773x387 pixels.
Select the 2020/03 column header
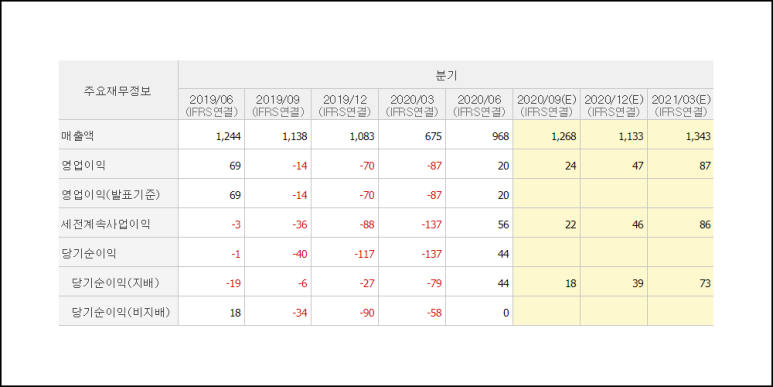coord(412,105)
